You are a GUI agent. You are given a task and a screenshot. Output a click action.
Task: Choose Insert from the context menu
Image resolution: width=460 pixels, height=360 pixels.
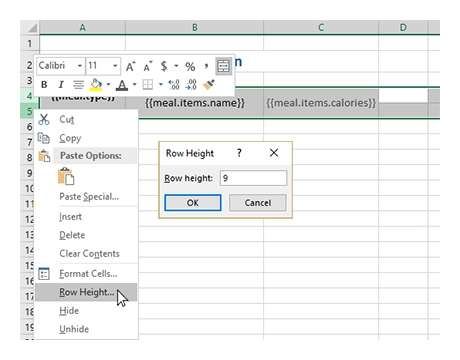click(x=86, y=217)
